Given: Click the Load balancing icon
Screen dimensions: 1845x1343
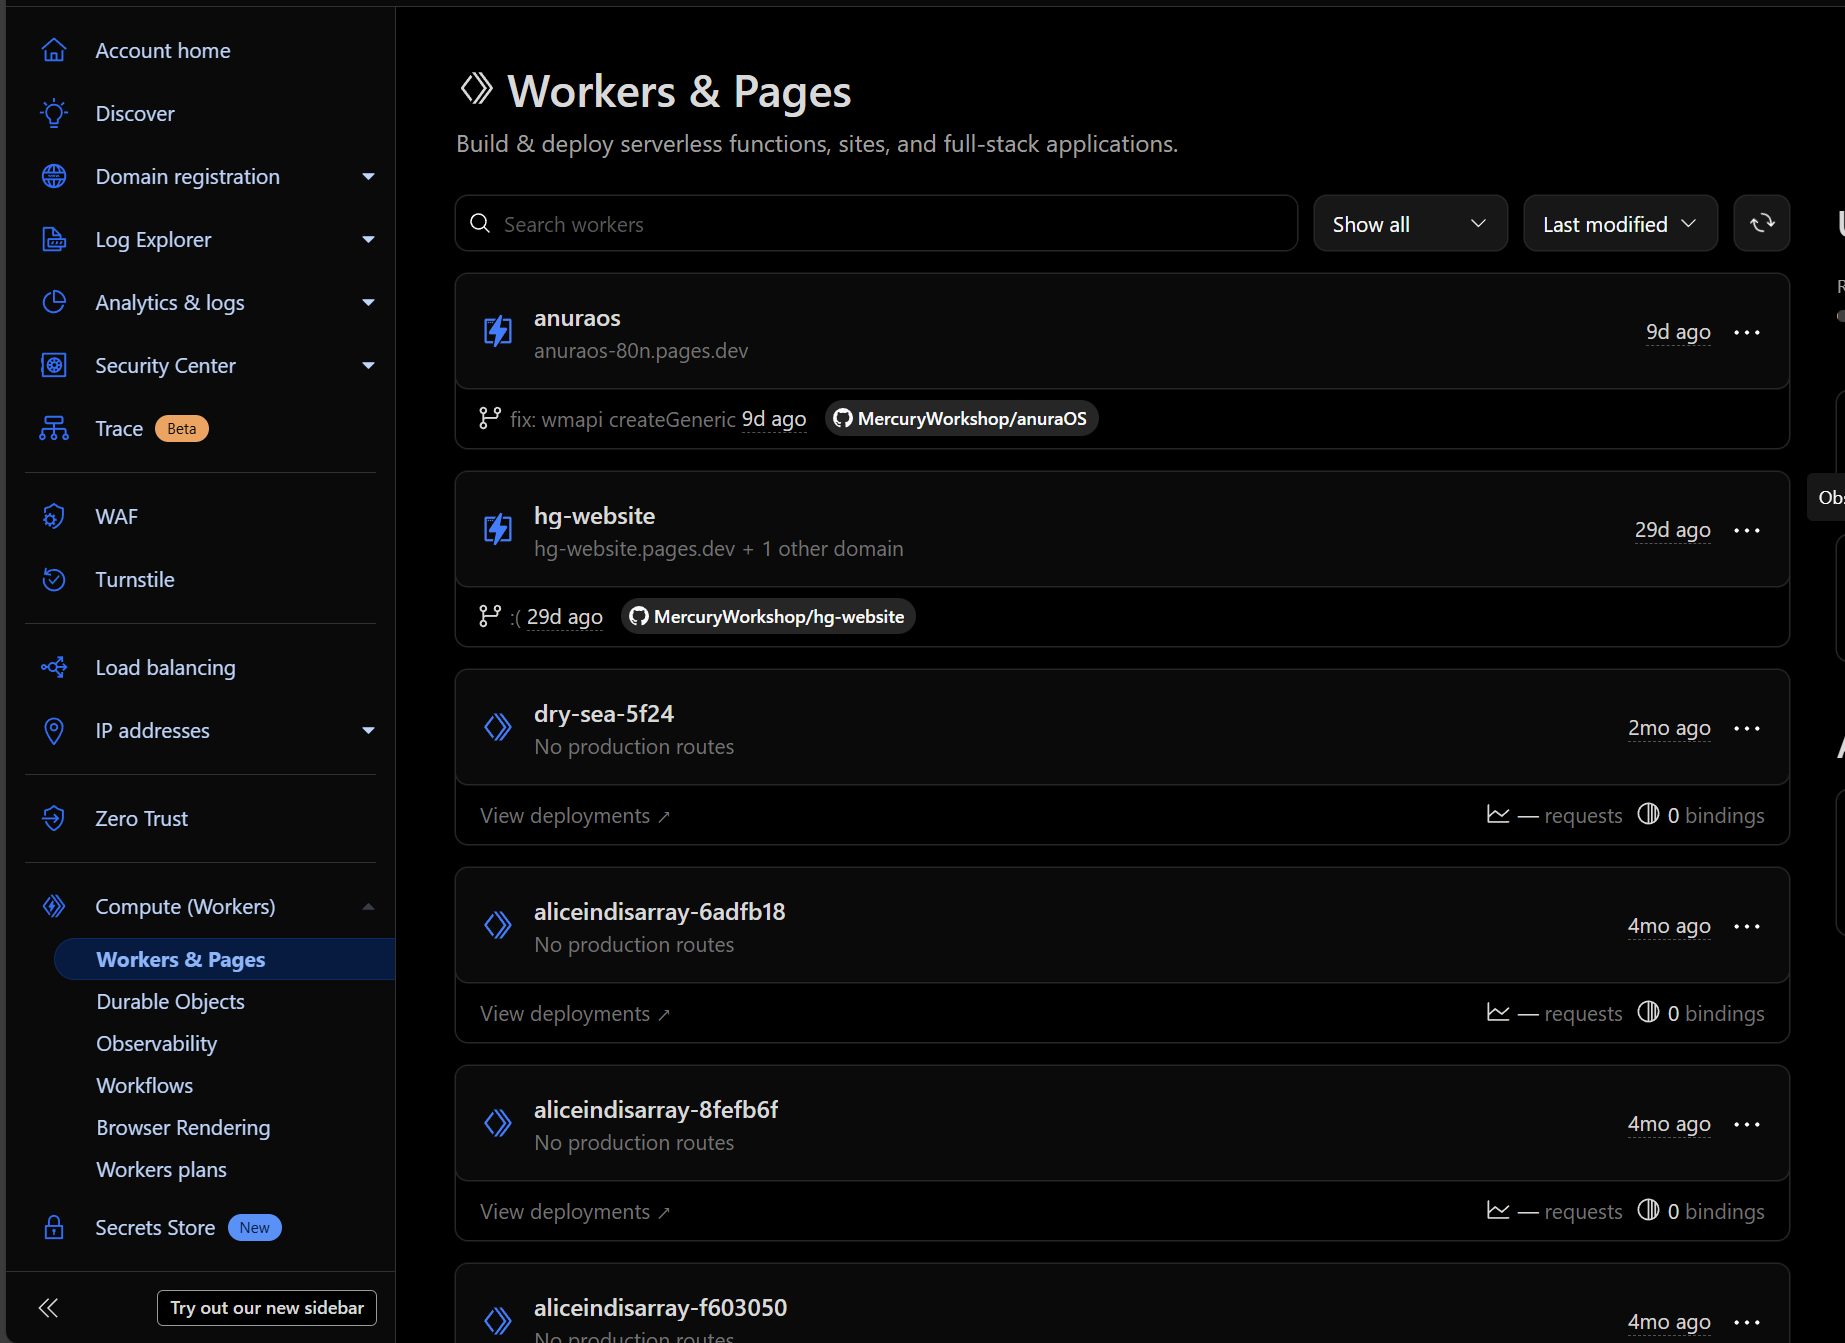Looking at the screenshot, I should (x=54, y=667).
